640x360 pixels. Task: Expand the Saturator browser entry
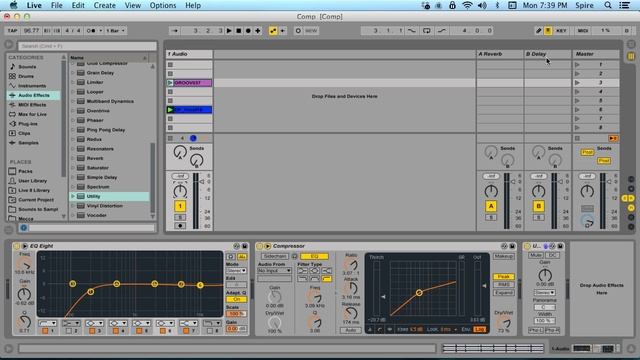(73, 168)
